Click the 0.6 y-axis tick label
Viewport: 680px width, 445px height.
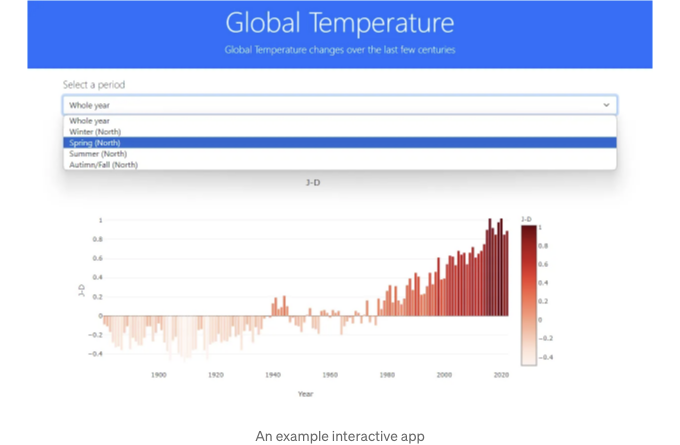pyautogui.click(x=97, y=258)
